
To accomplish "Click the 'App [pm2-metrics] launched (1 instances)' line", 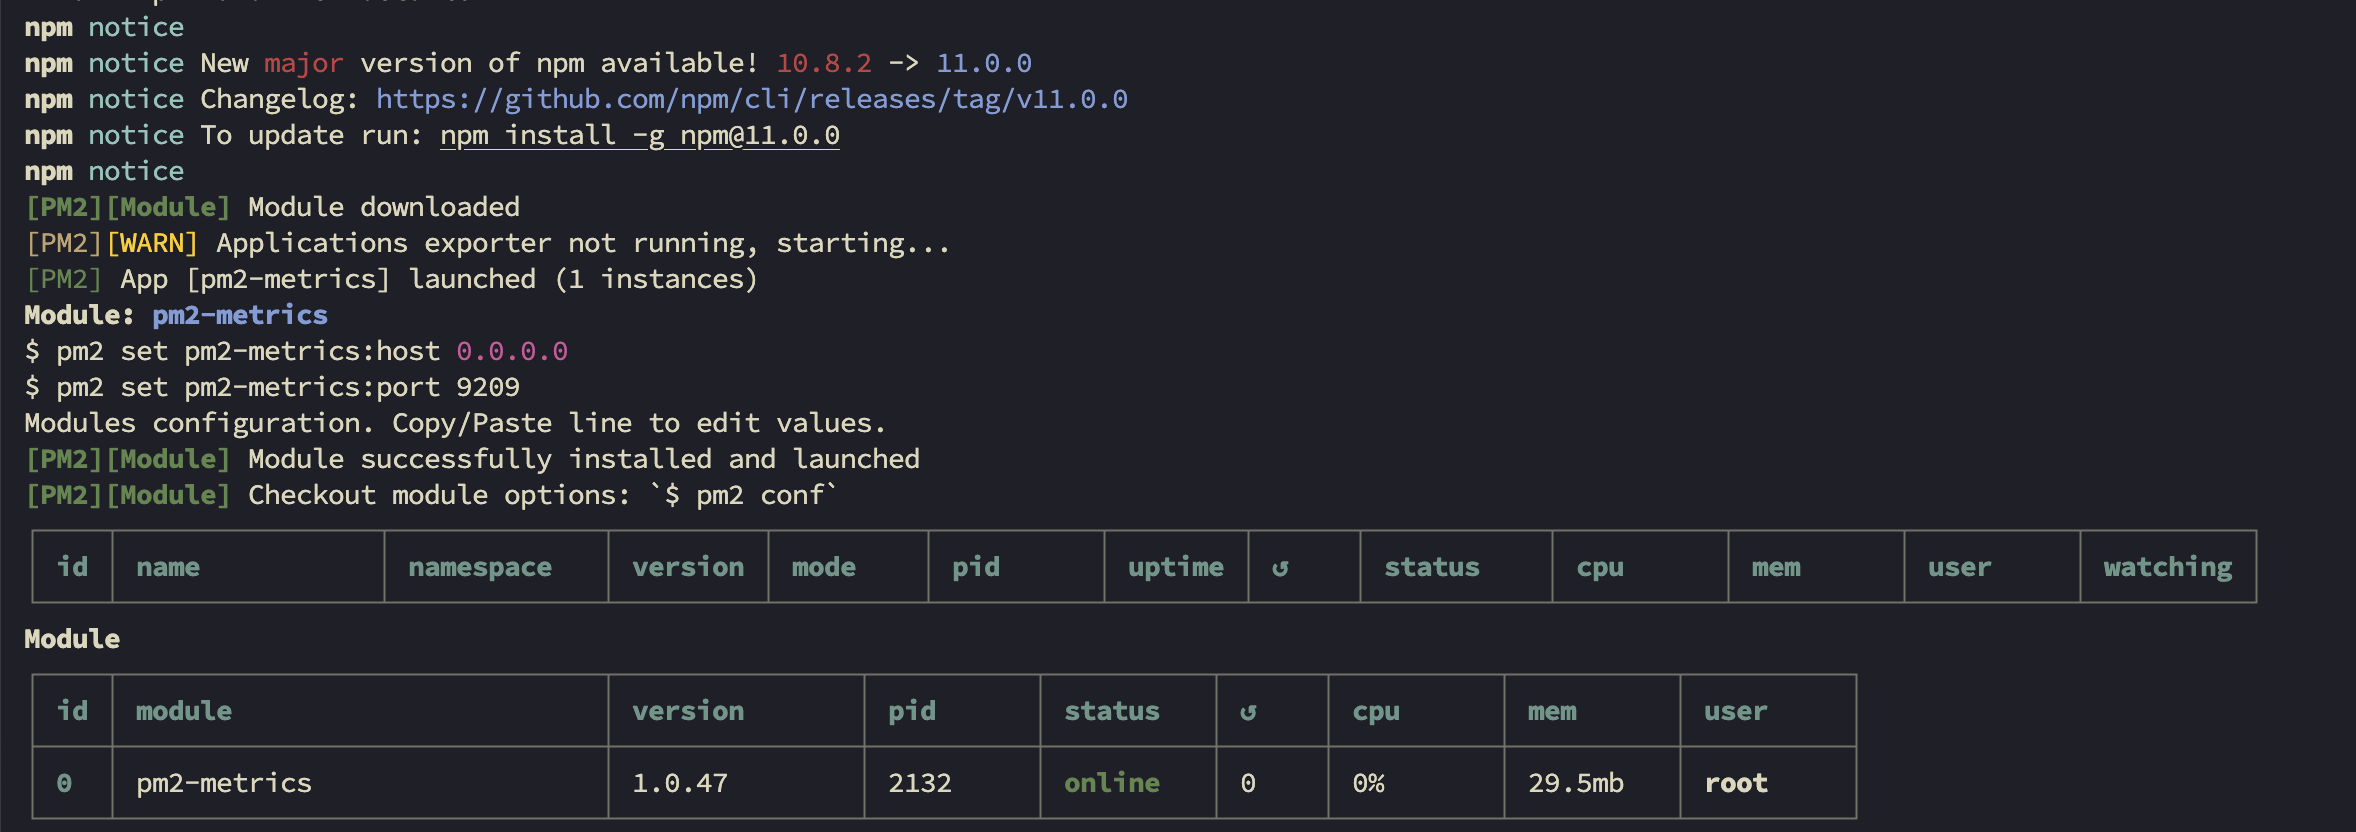I will (x=392, y=279).
